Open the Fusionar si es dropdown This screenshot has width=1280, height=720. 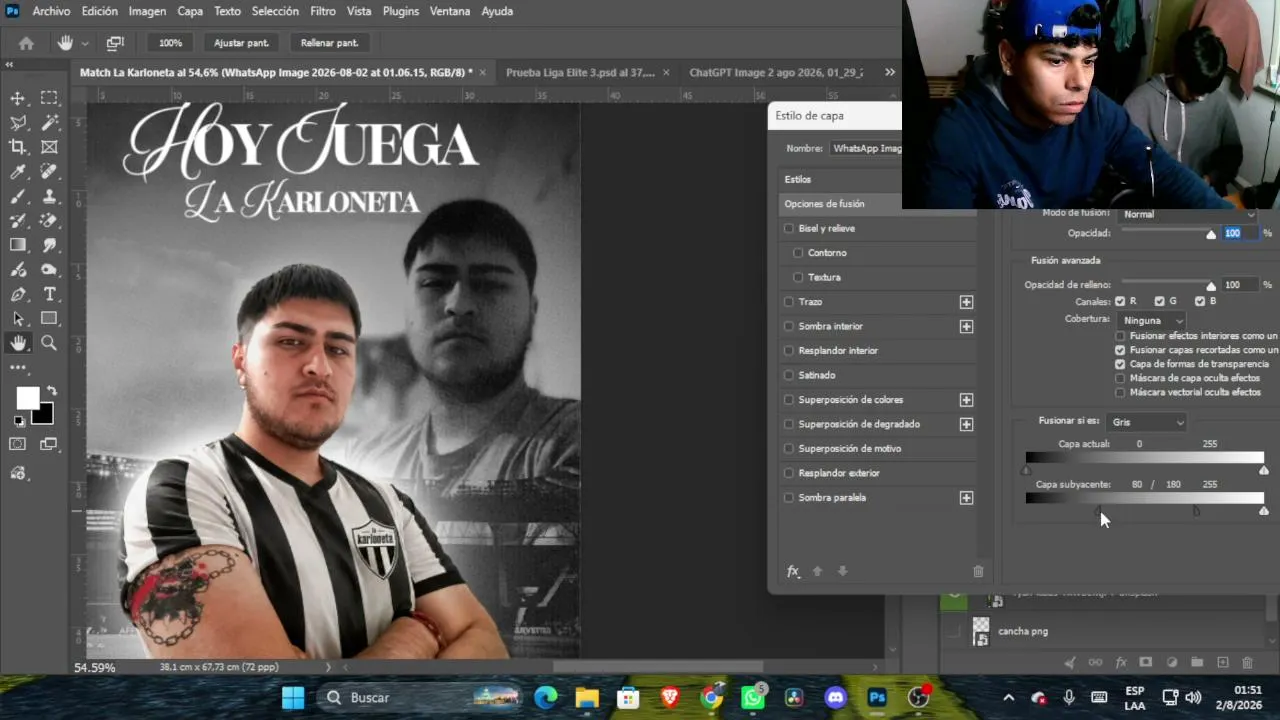point(1147,422)
